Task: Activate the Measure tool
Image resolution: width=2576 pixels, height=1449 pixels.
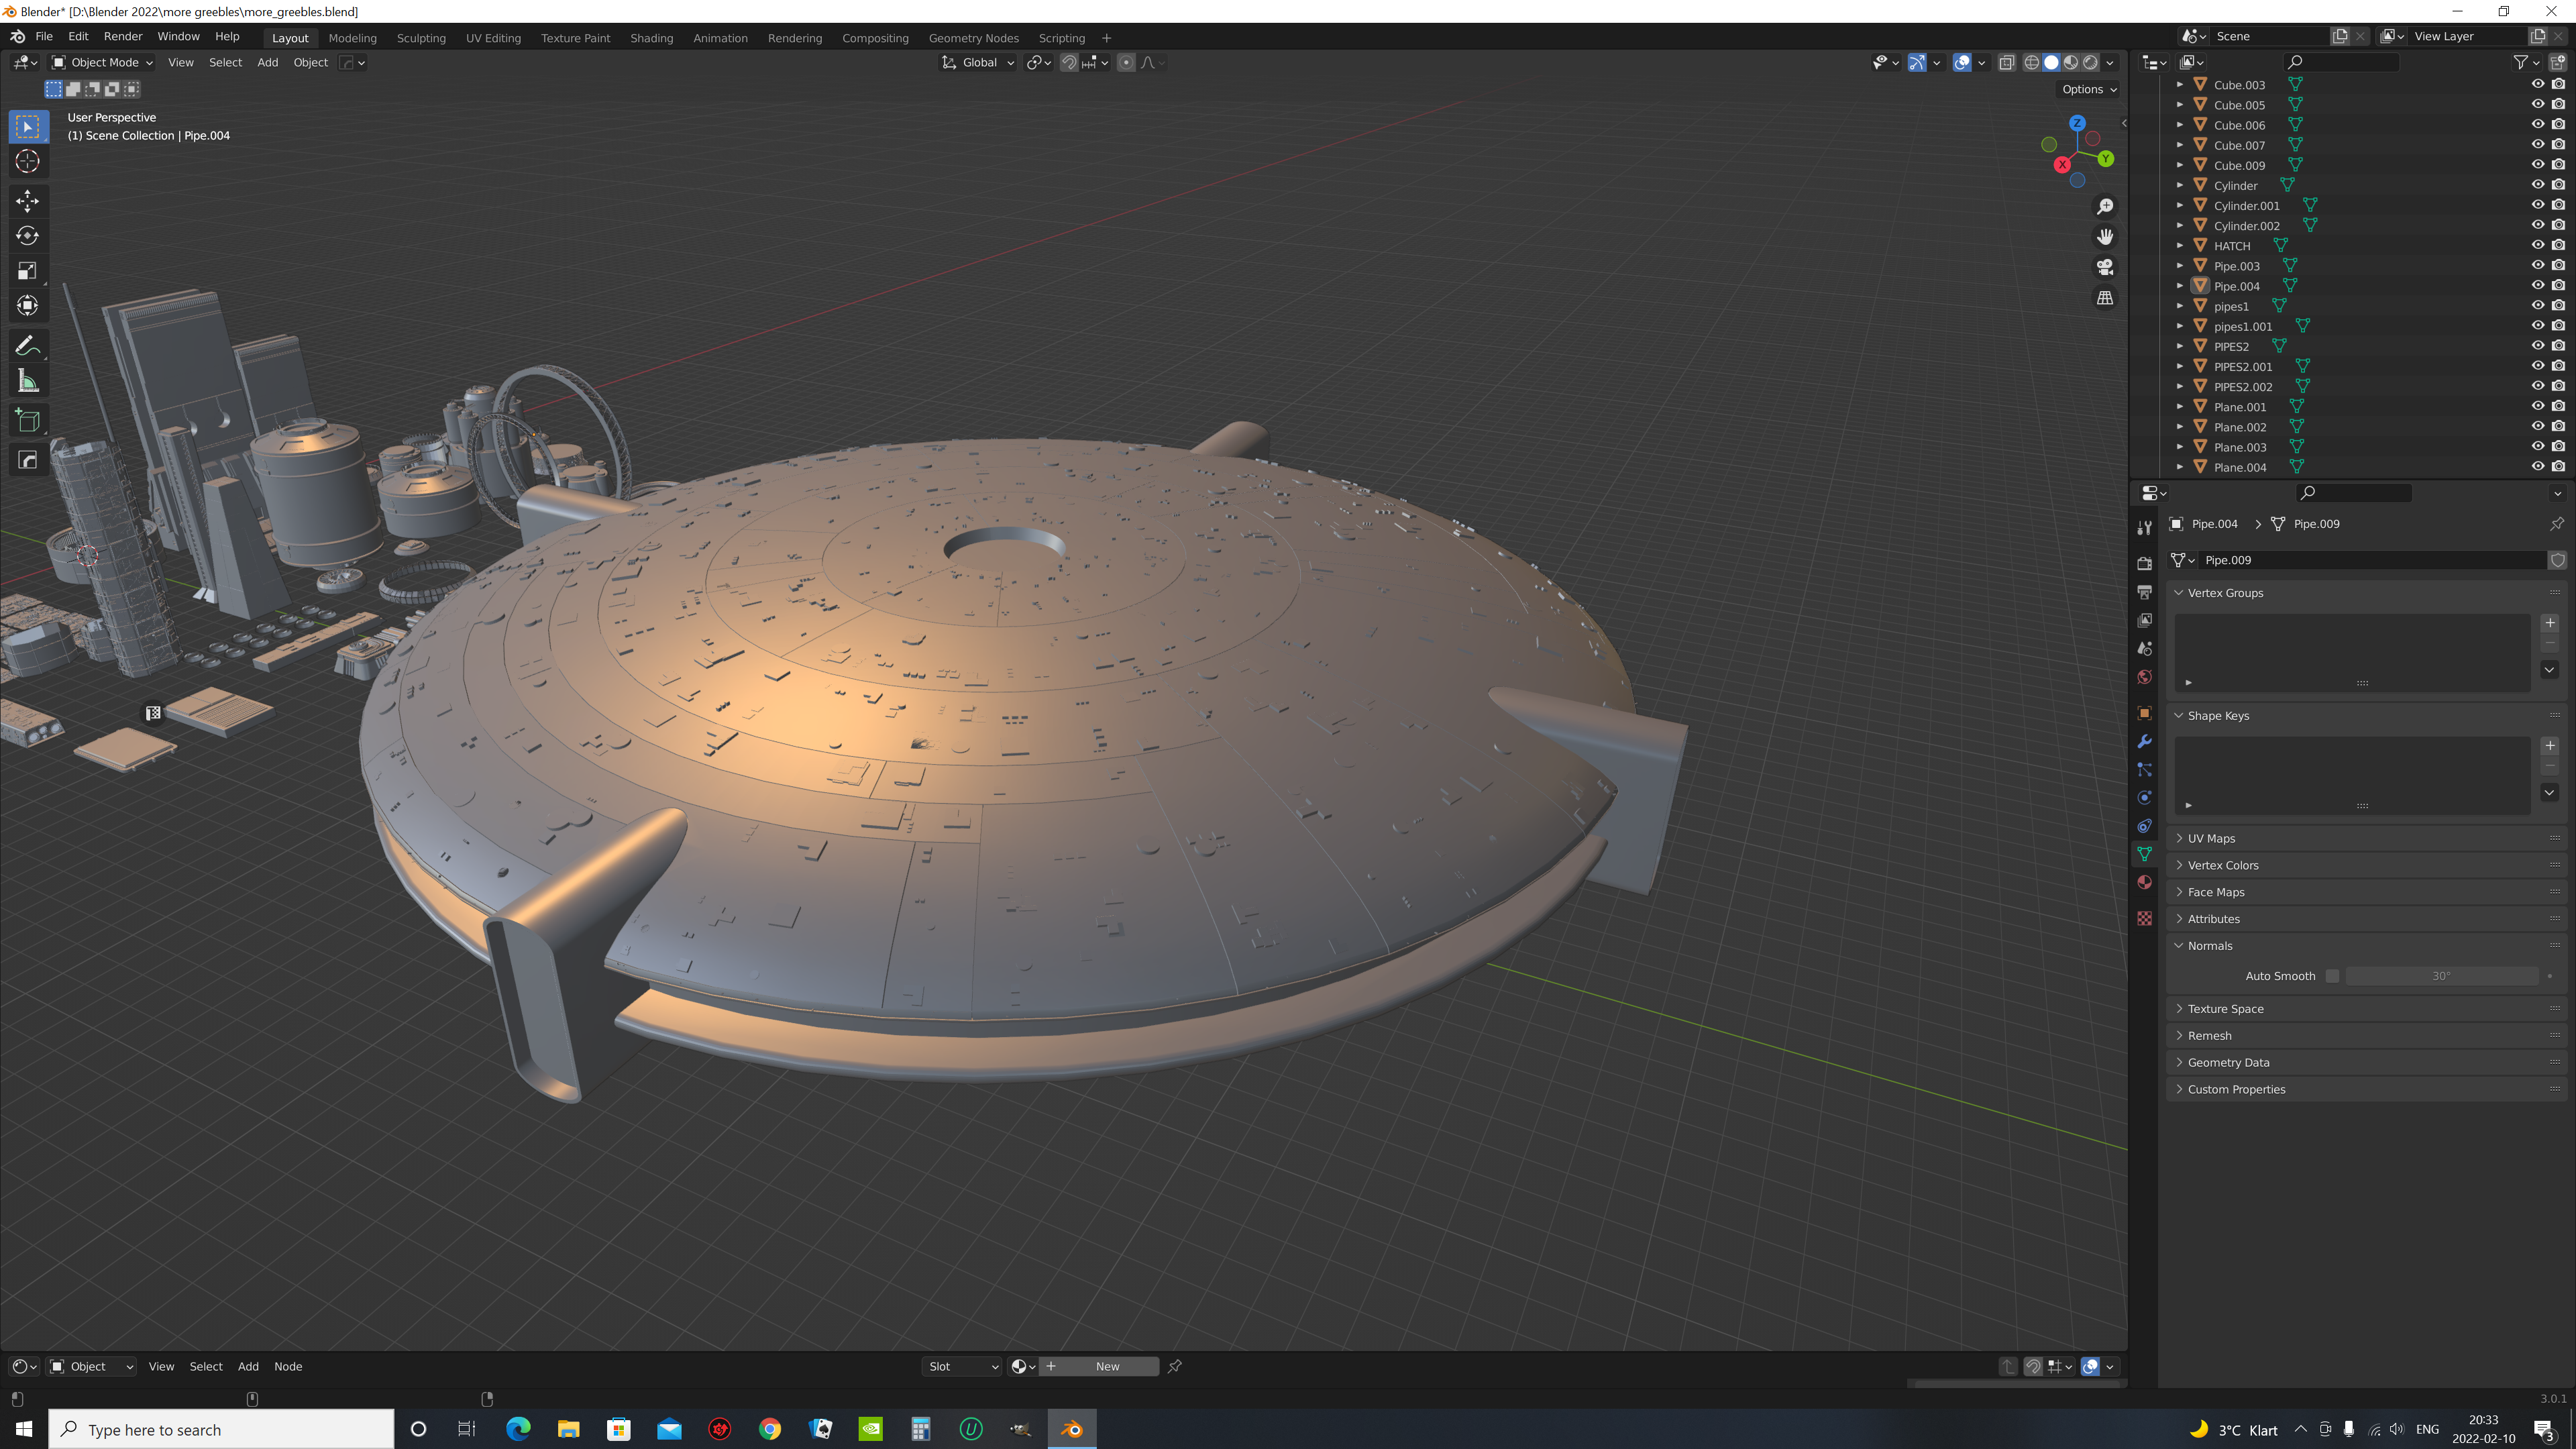Action: (27, 380)
